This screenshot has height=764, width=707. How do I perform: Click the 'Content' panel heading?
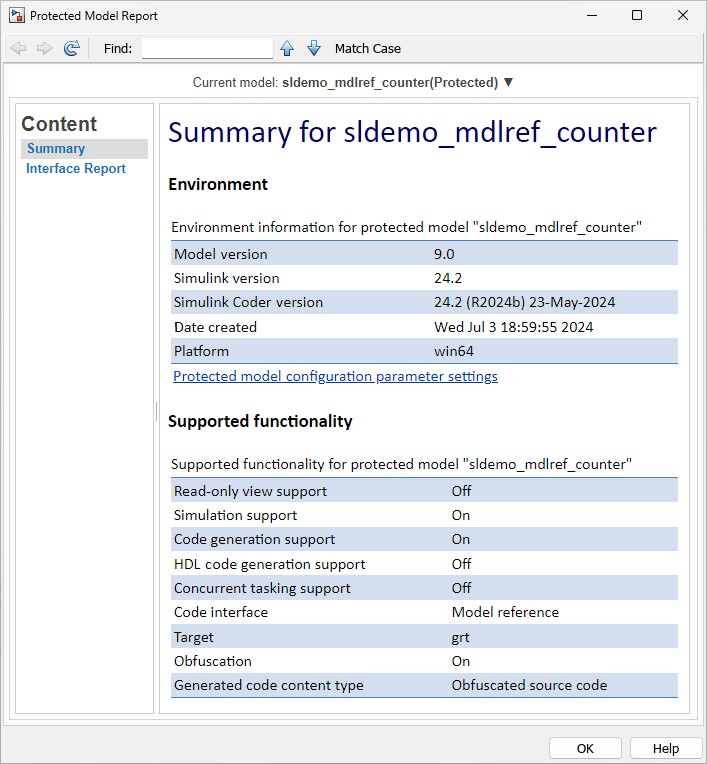pos(59,124)
